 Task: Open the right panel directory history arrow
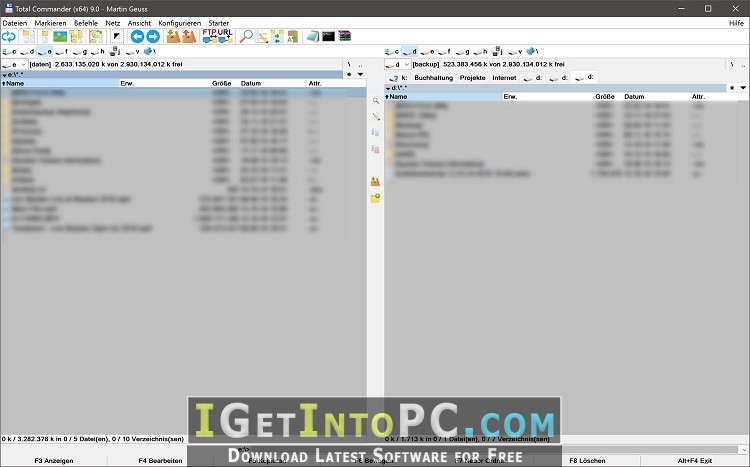pyautogui.click(x=743, y=88)
